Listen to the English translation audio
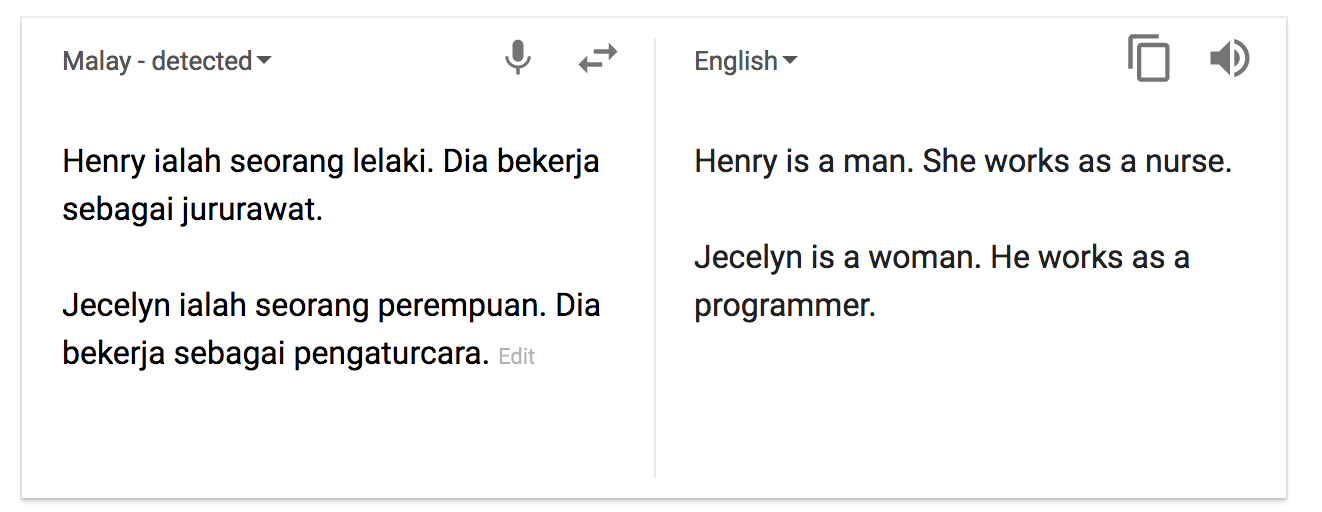This screenshot has height=512, width=1322. [1229, 59]
